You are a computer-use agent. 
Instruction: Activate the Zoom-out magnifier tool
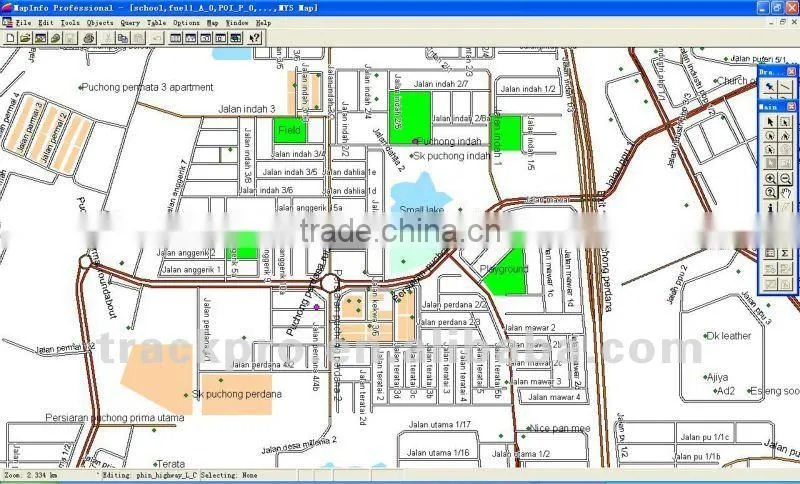[785, 179]
